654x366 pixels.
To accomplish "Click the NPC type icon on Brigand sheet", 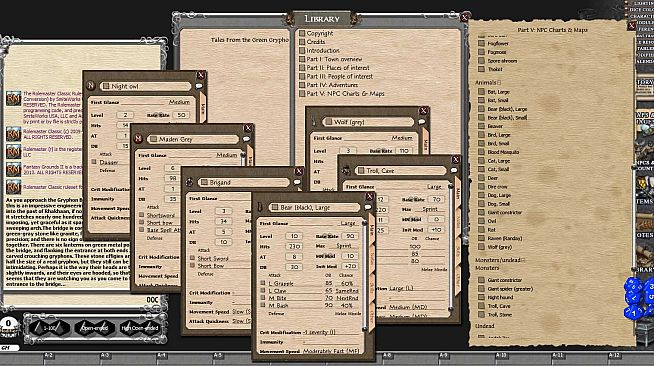I will click(189, 182).
